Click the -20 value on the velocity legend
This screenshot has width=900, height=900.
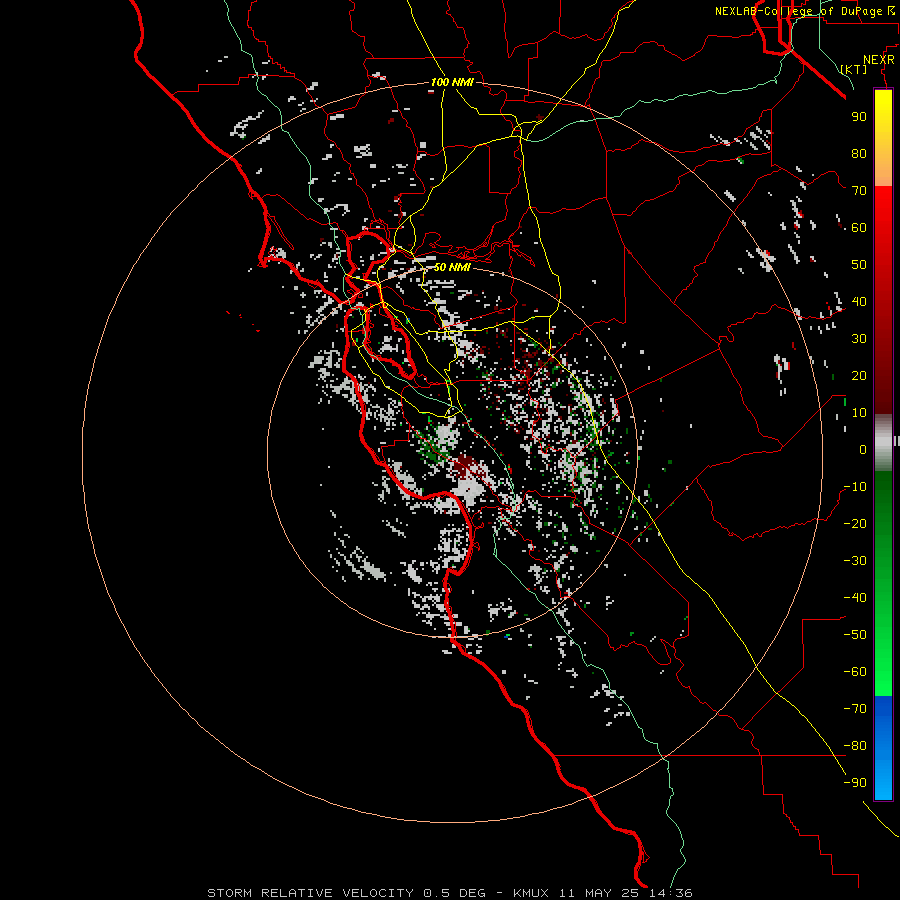pos(855,523)
